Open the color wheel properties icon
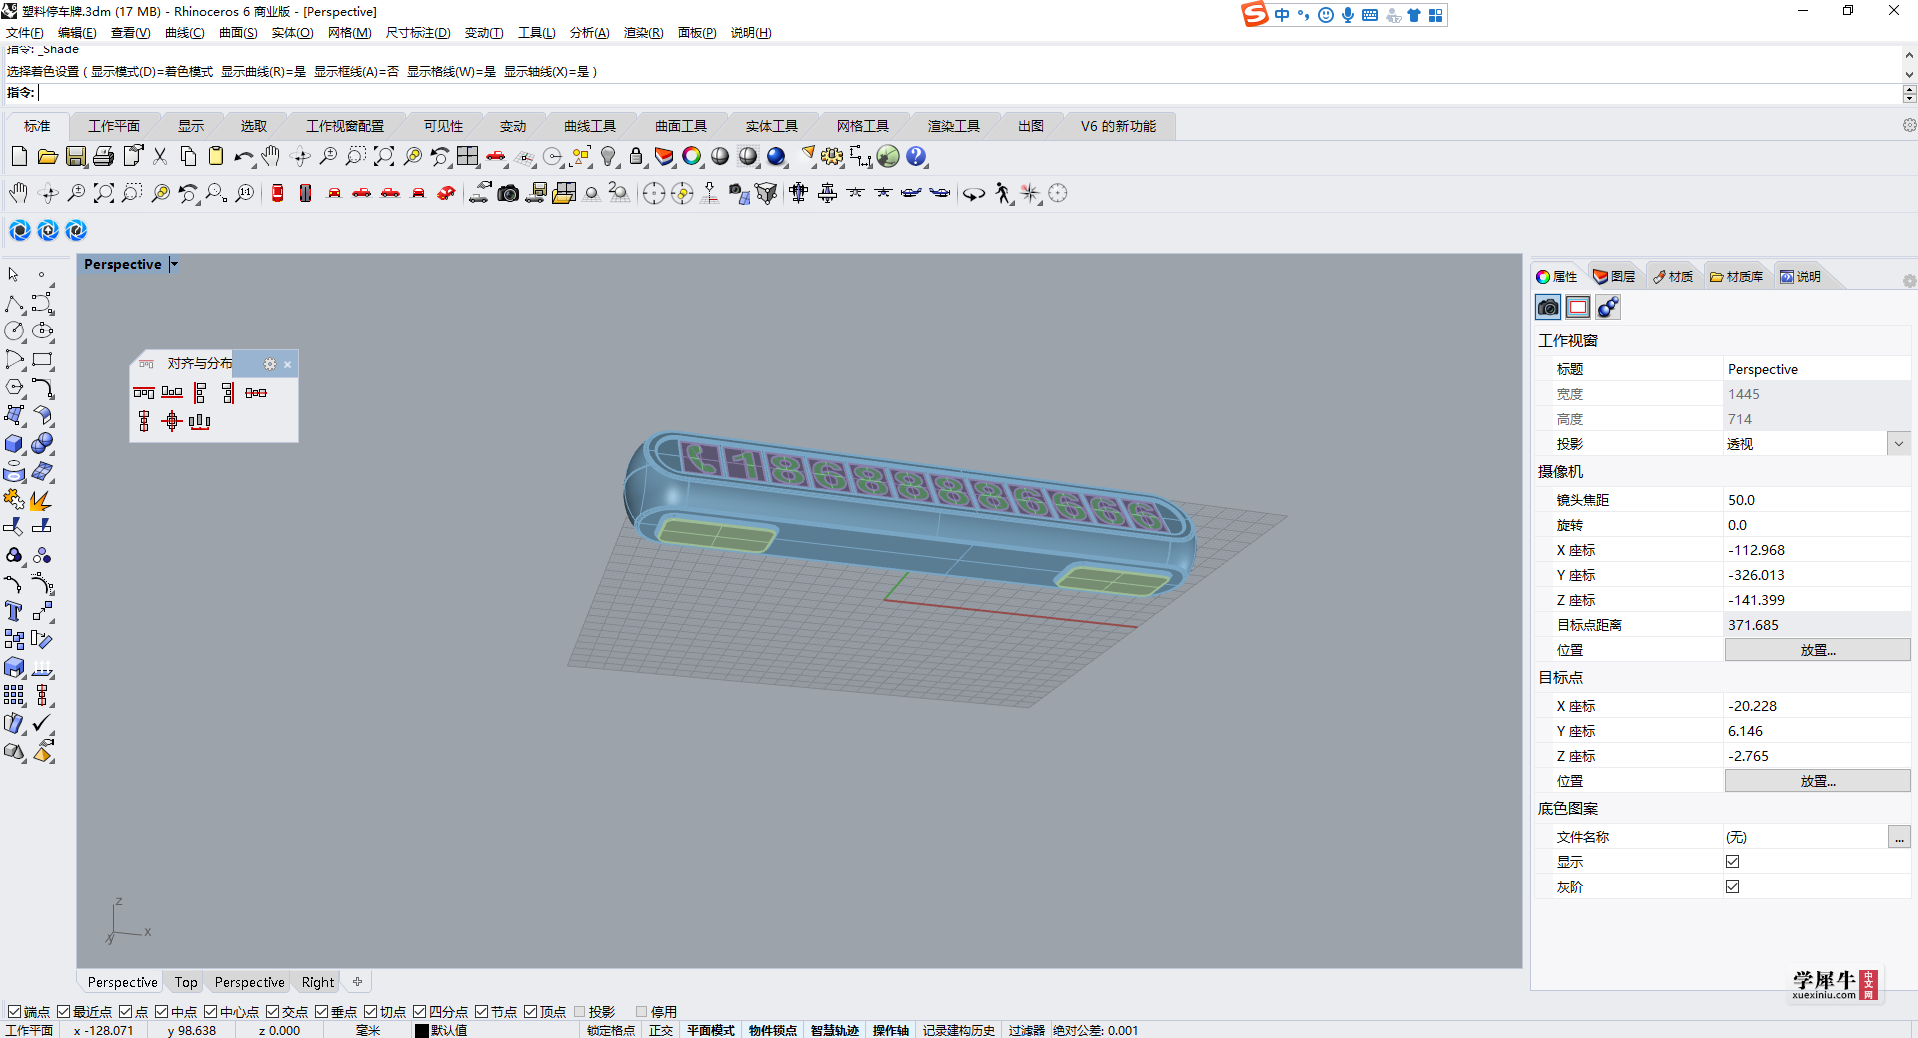This screenshot has height=1038, width=1918. [692, 156]
